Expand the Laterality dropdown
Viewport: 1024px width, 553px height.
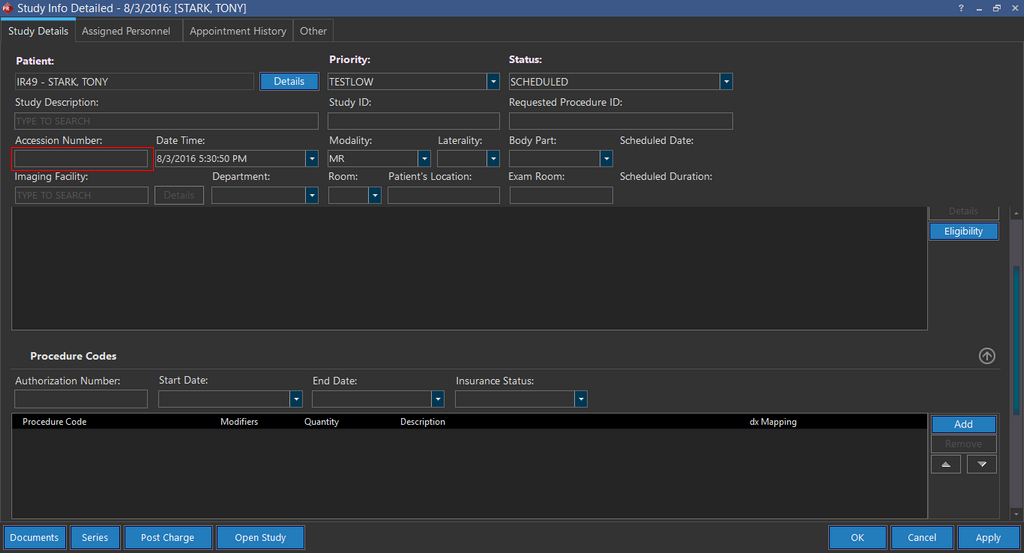[x=493, y=159]
